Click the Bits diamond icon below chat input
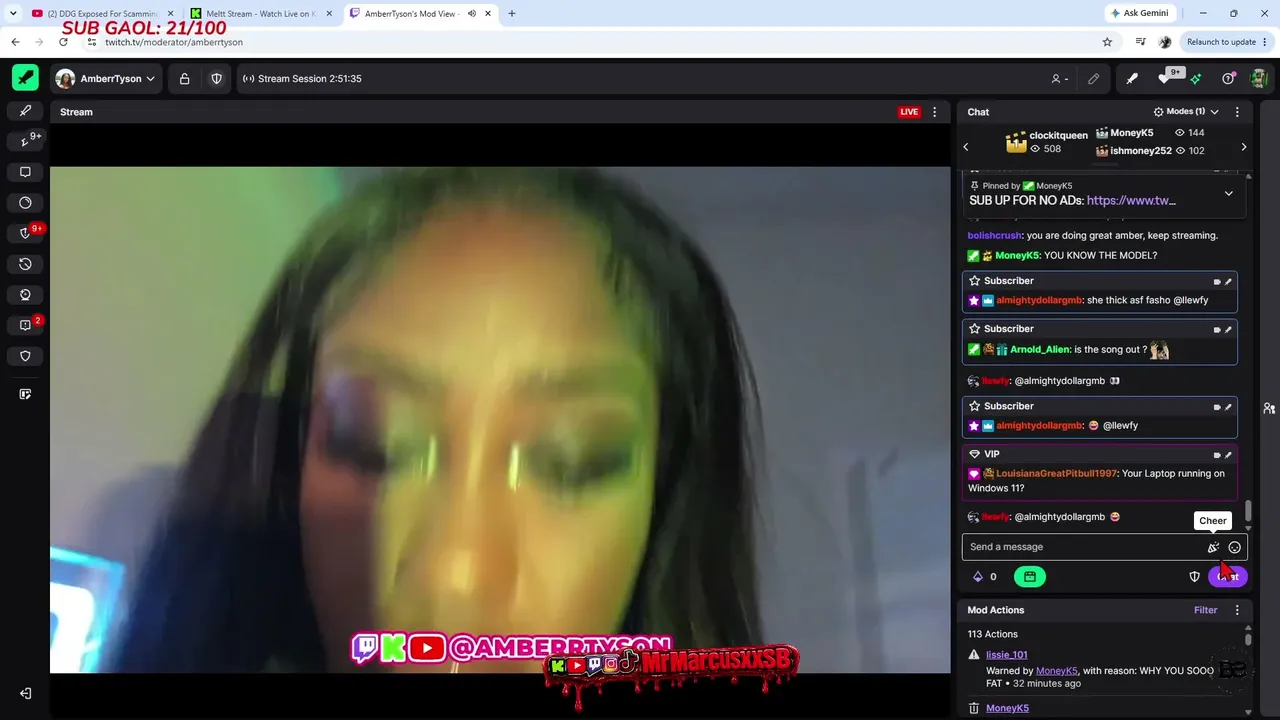Viewport: 1280px width, 720px height. coord(978,576)
